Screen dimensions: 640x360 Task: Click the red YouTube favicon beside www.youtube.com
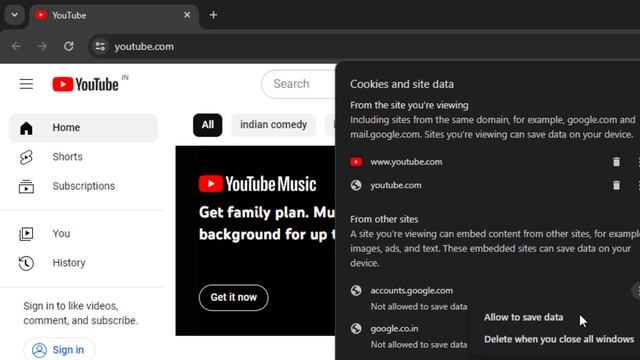coord(356,162)
